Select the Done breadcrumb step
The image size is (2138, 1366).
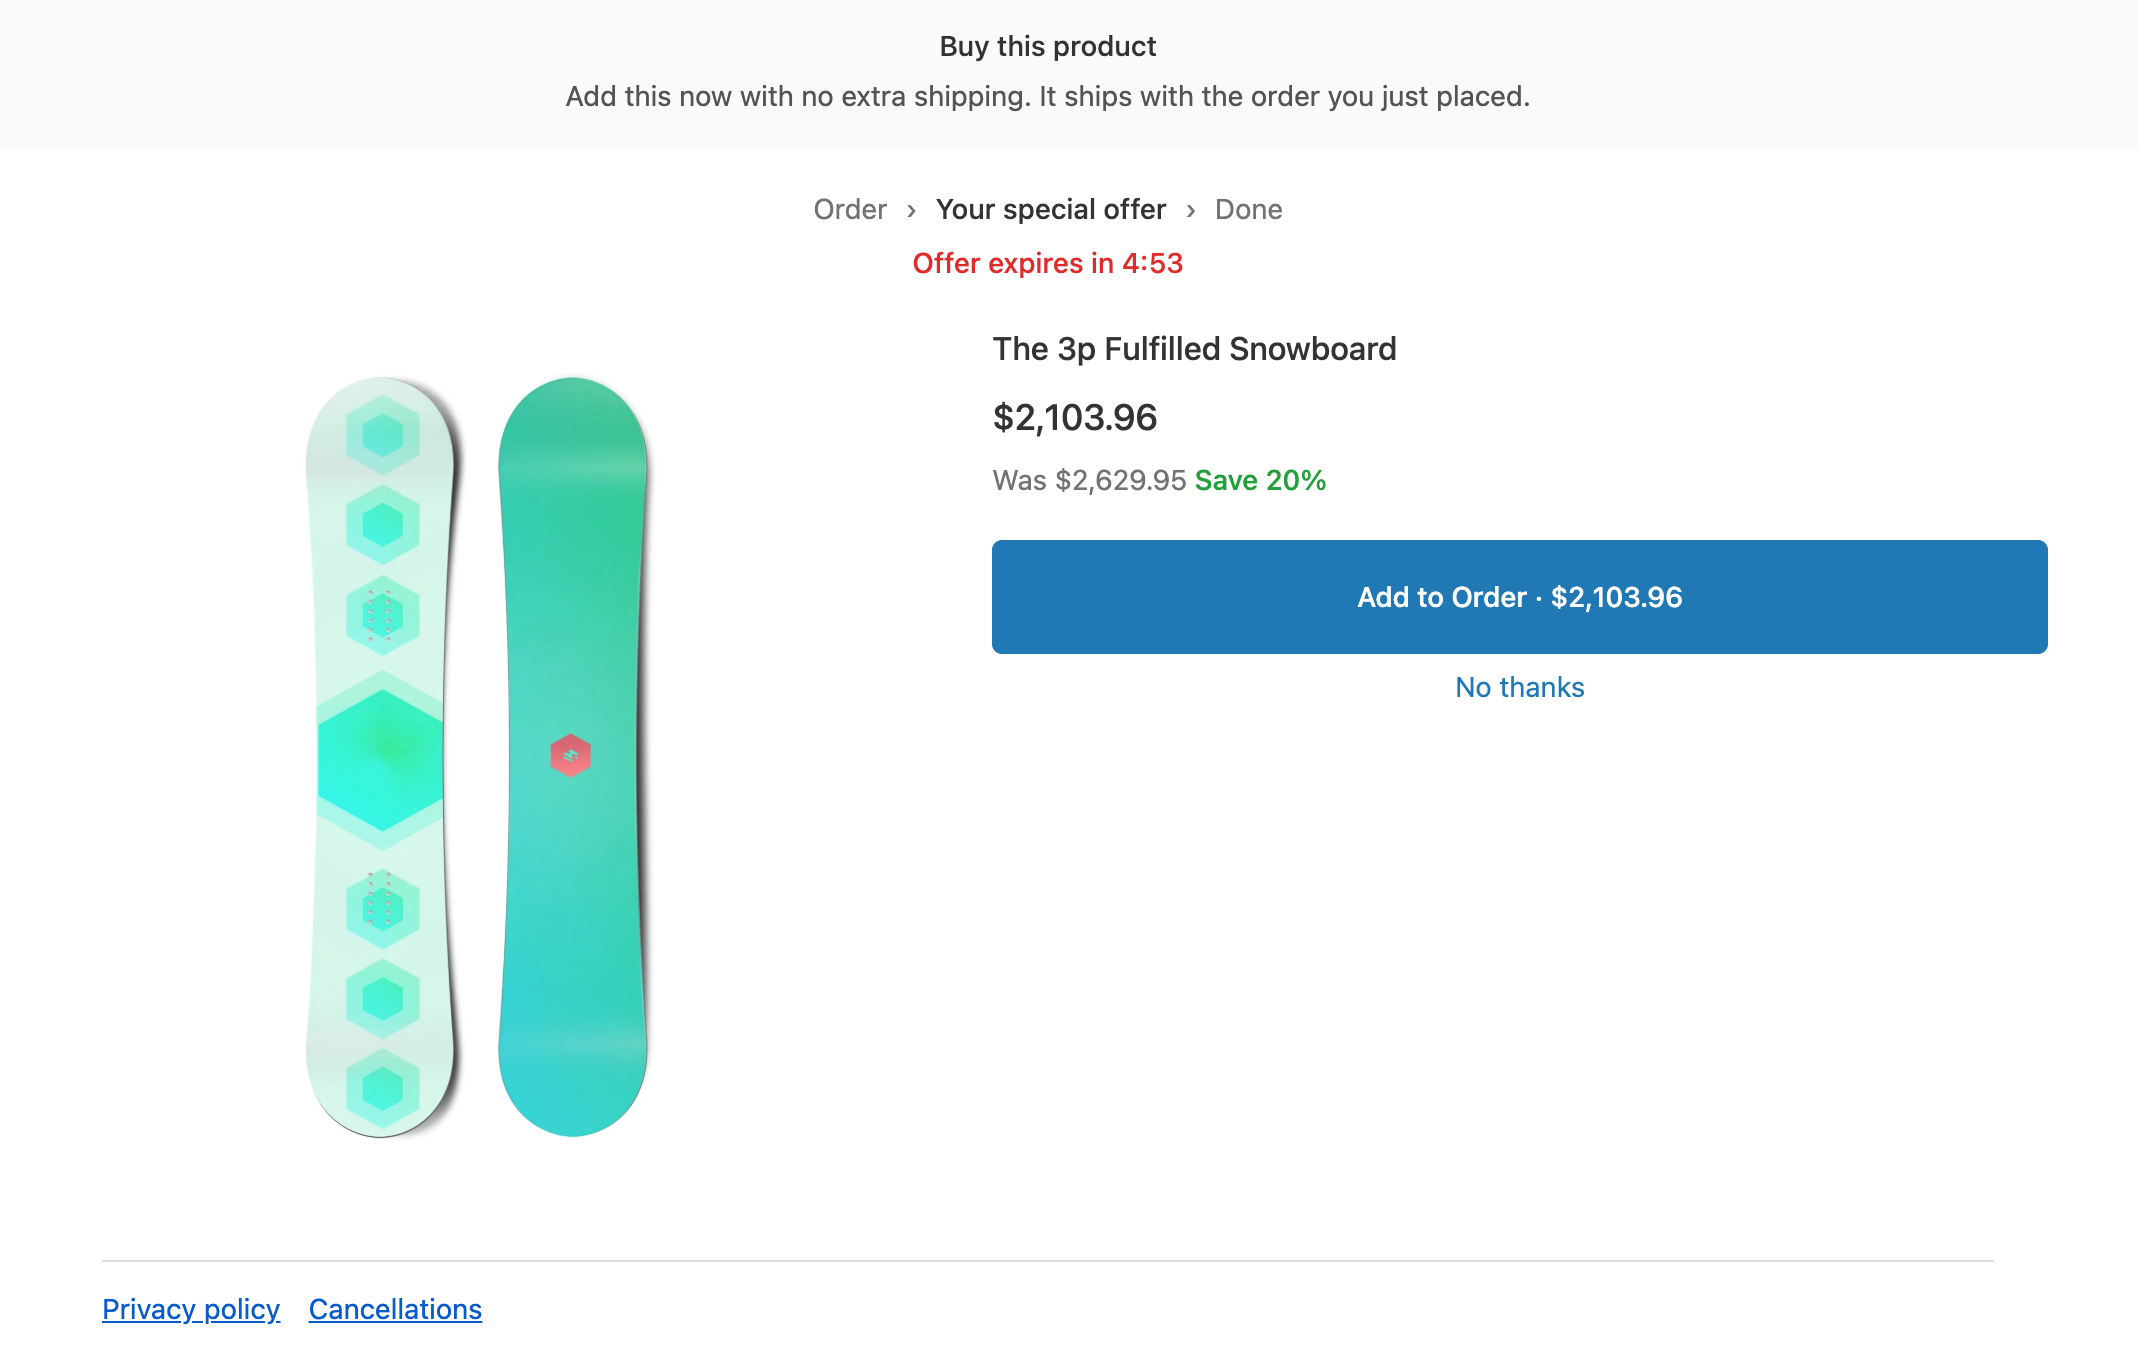1248,210
